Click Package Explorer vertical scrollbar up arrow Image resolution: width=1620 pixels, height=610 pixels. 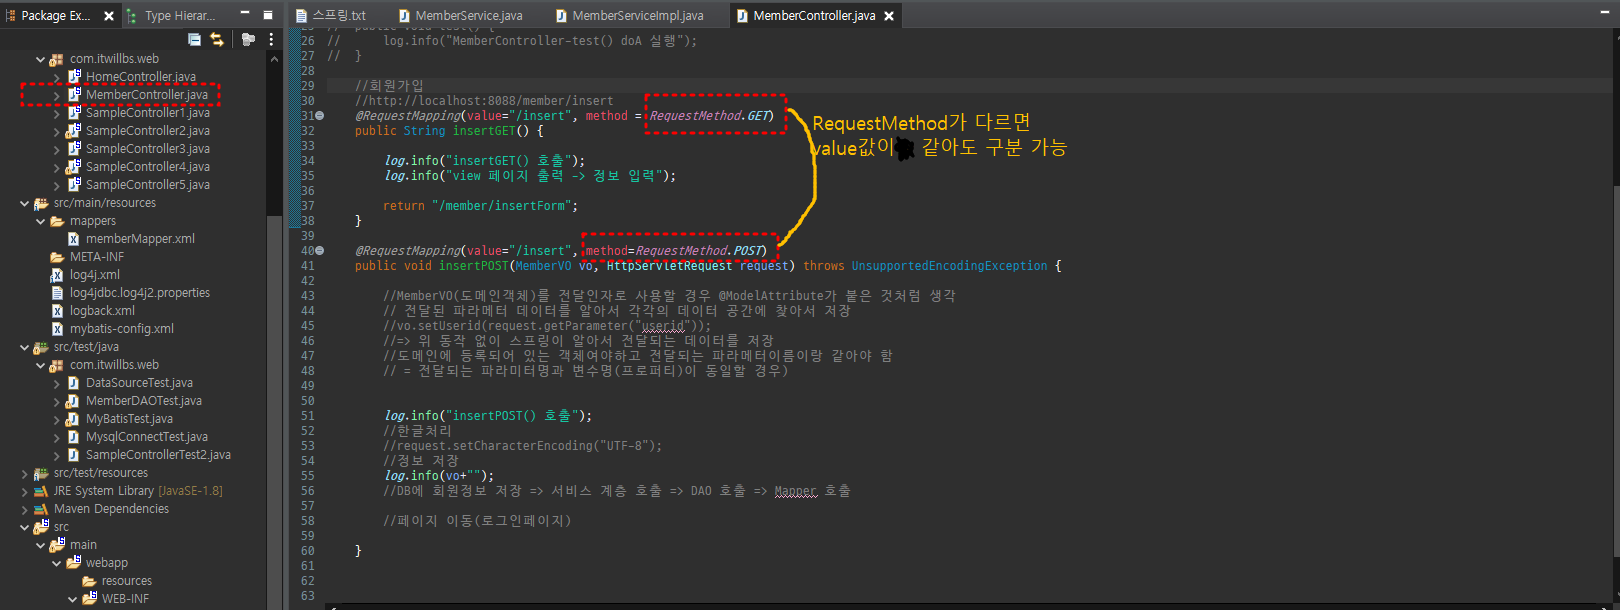[274, 59]
